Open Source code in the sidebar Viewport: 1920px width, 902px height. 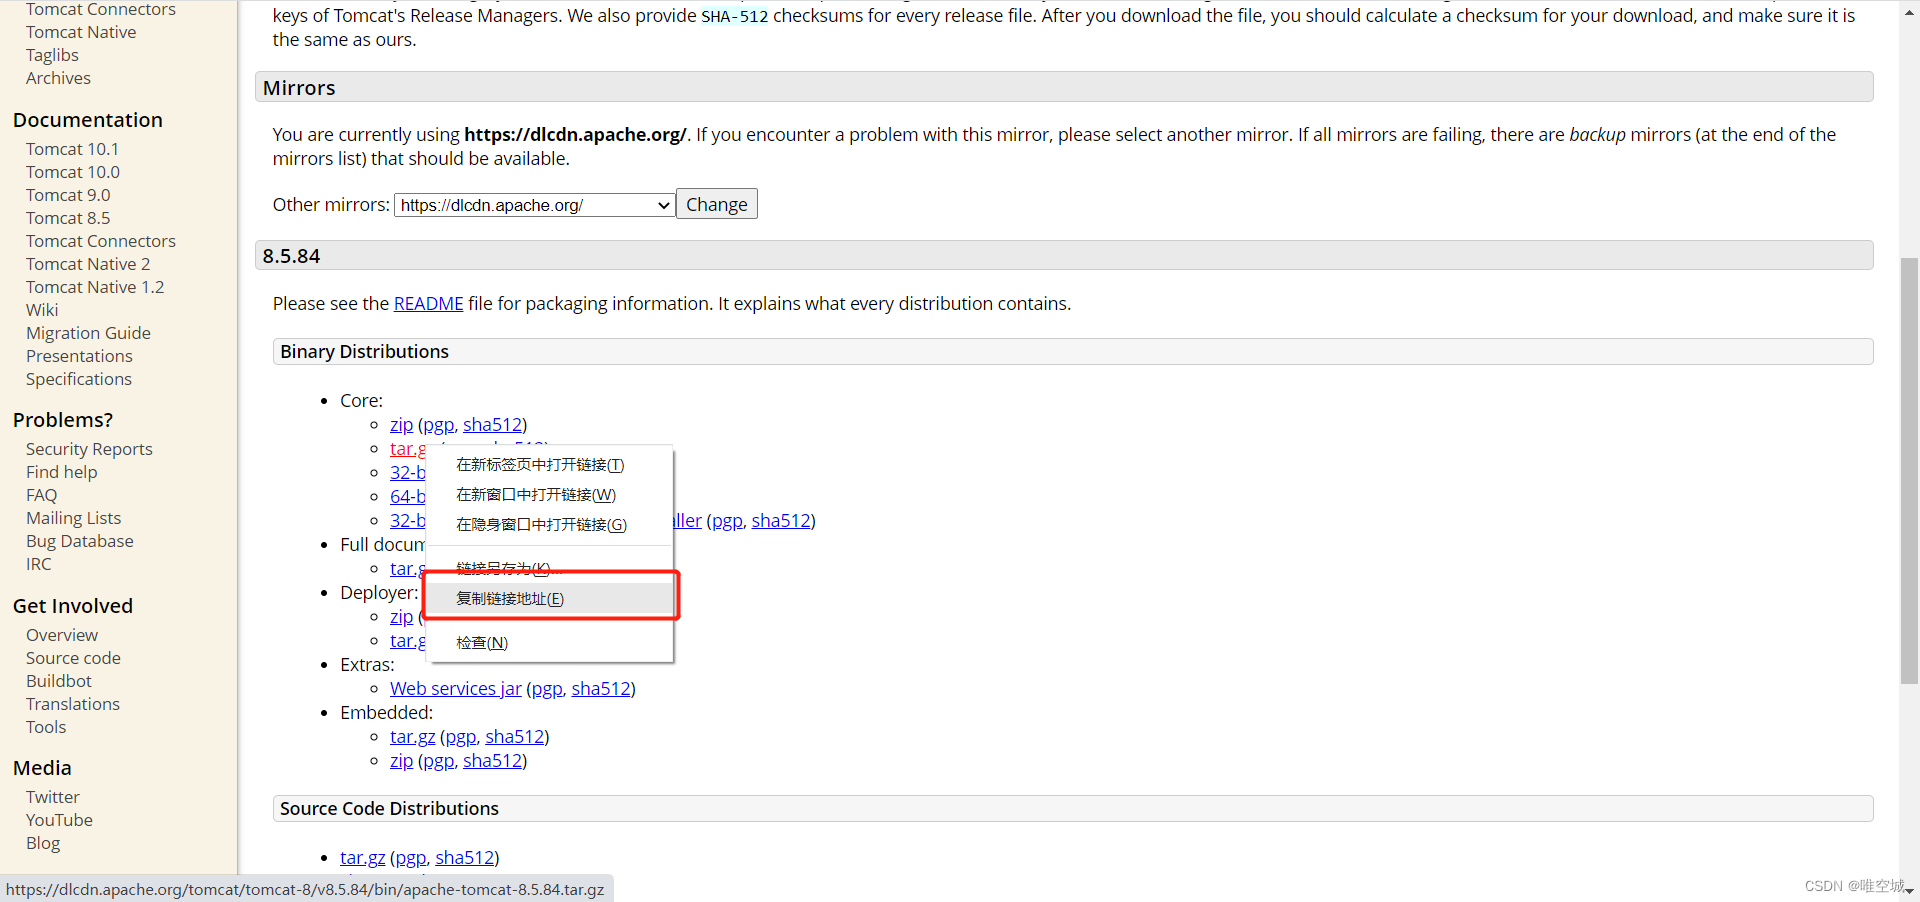click(73, 658)
